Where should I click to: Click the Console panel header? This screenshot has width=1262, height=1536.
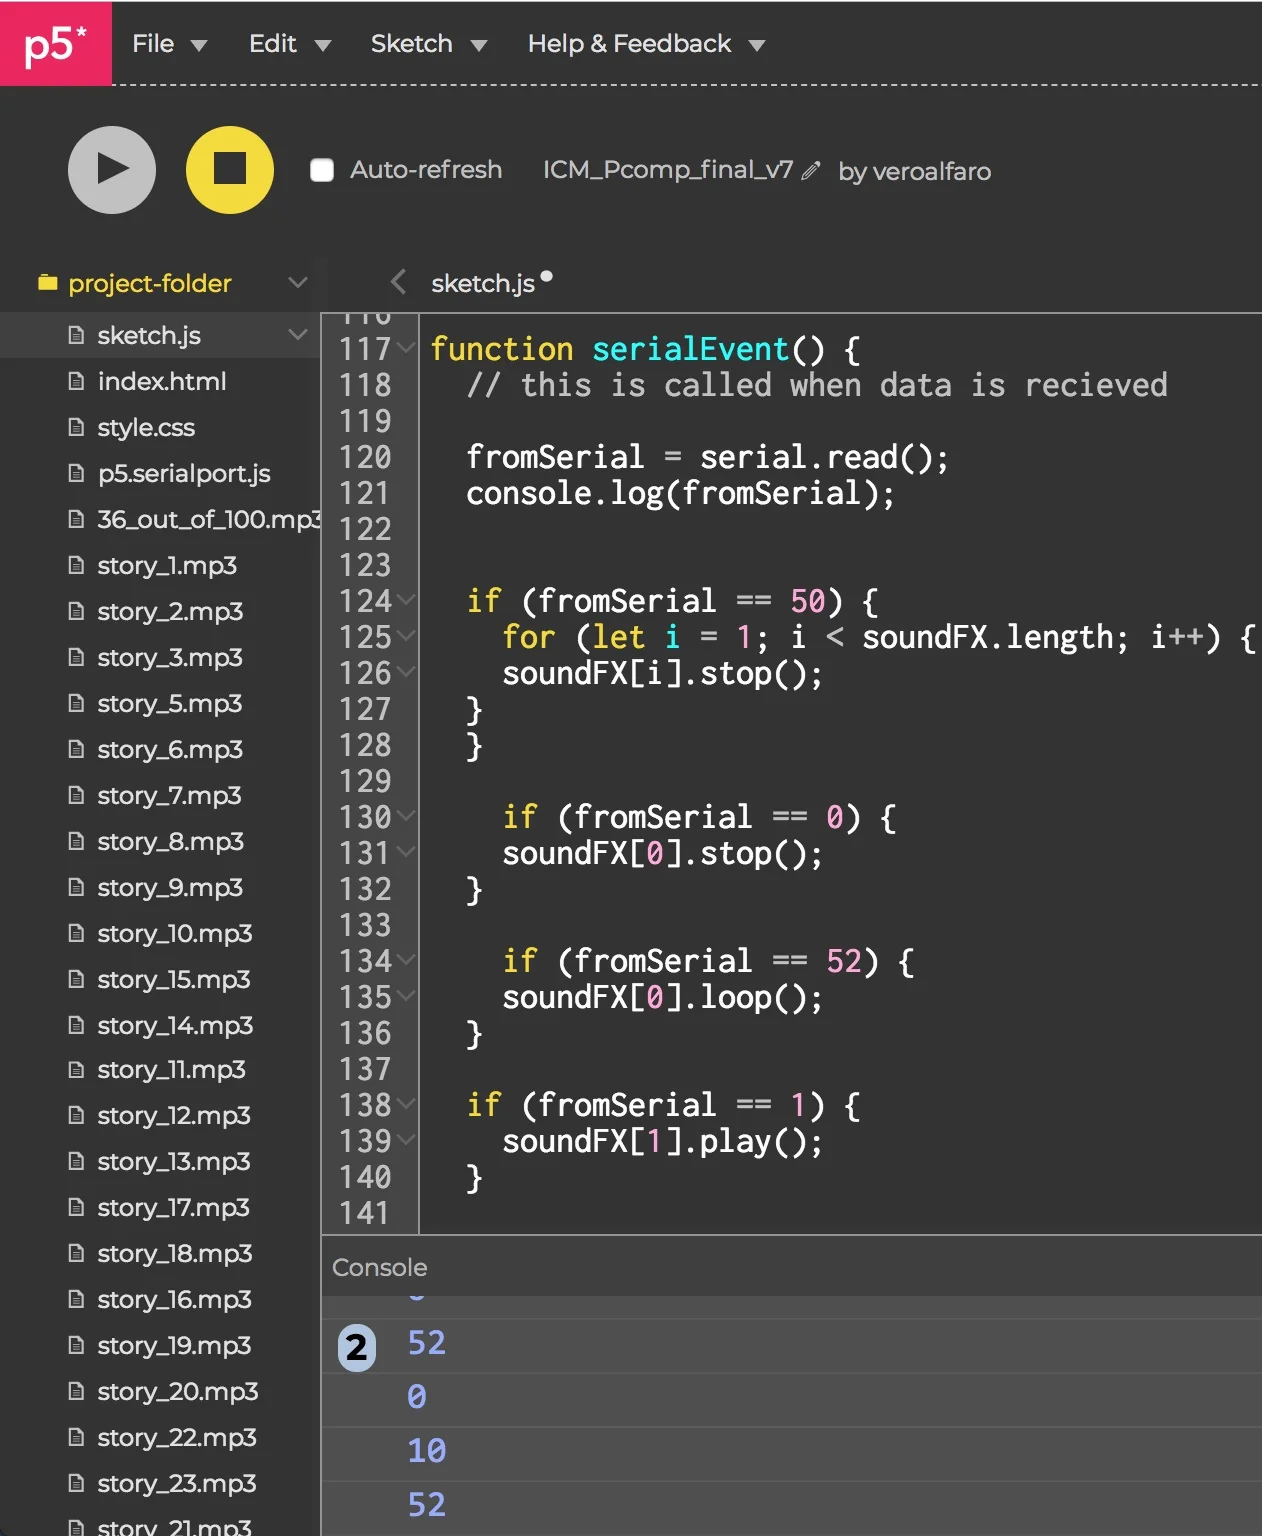[791, 1267]
